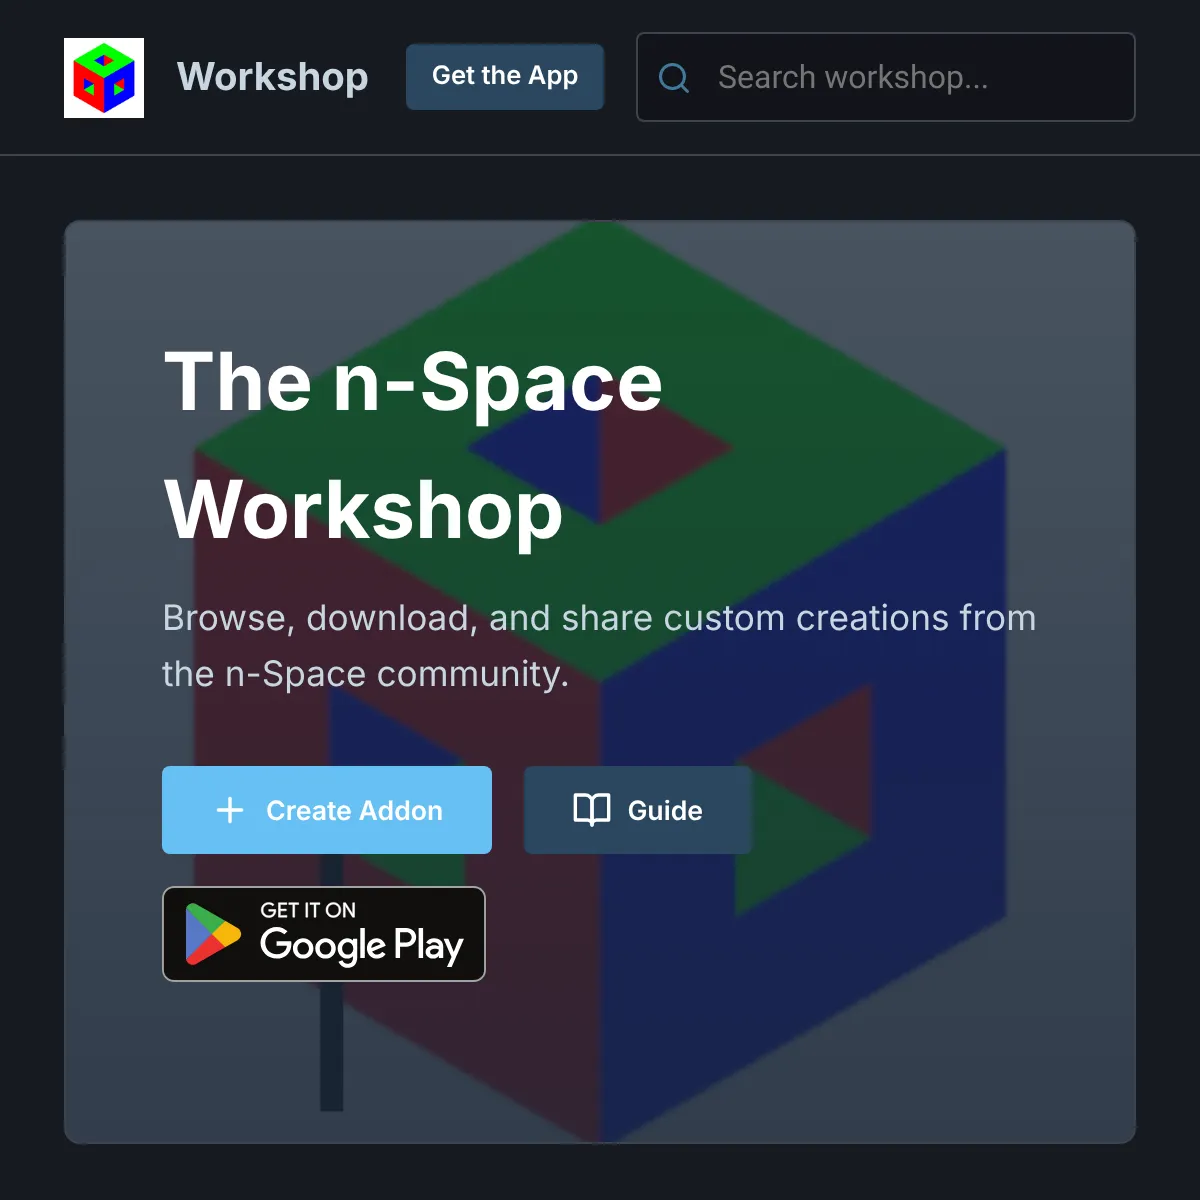Click the magnifying glass search icon

click(x=674, y=78)
